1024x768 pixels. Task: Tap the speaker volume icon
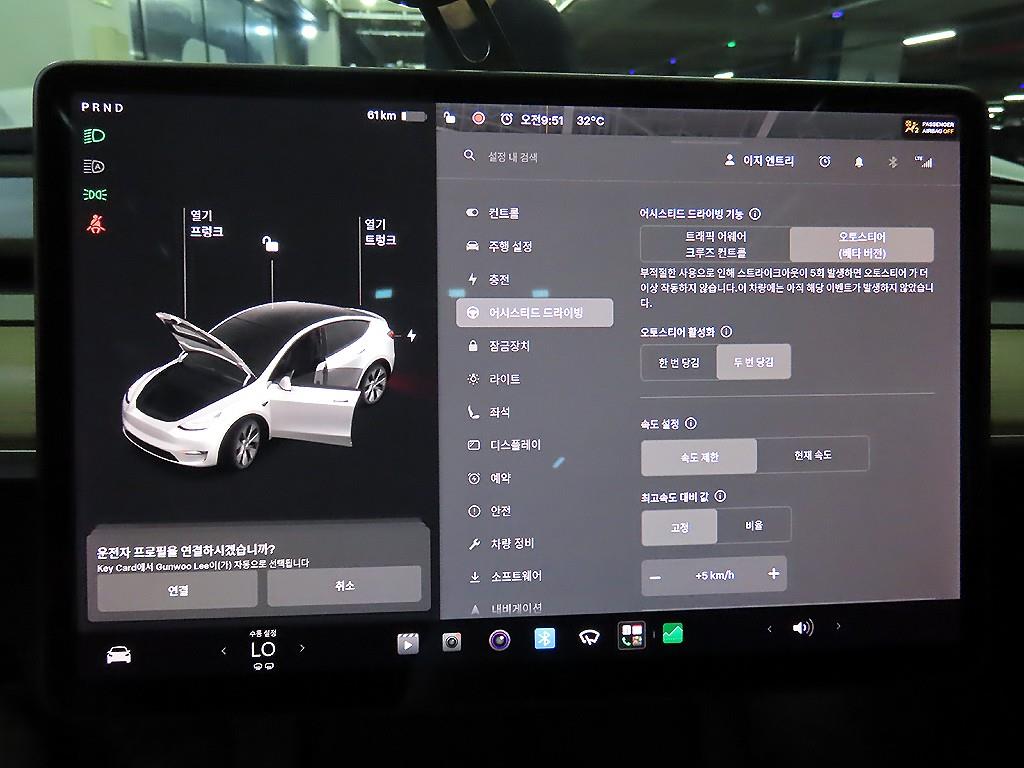pos(803,628)
